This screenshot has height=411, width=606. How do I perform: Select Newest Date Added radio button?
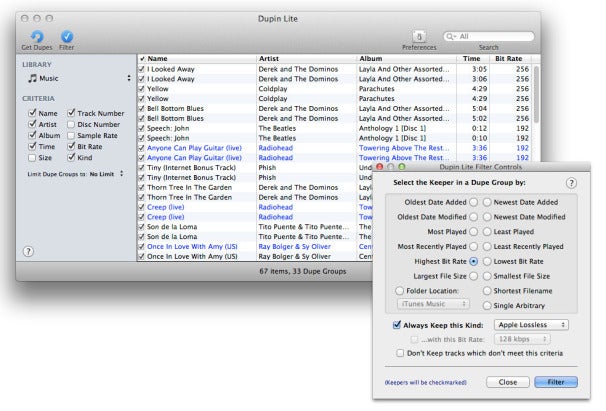[487, 202]
